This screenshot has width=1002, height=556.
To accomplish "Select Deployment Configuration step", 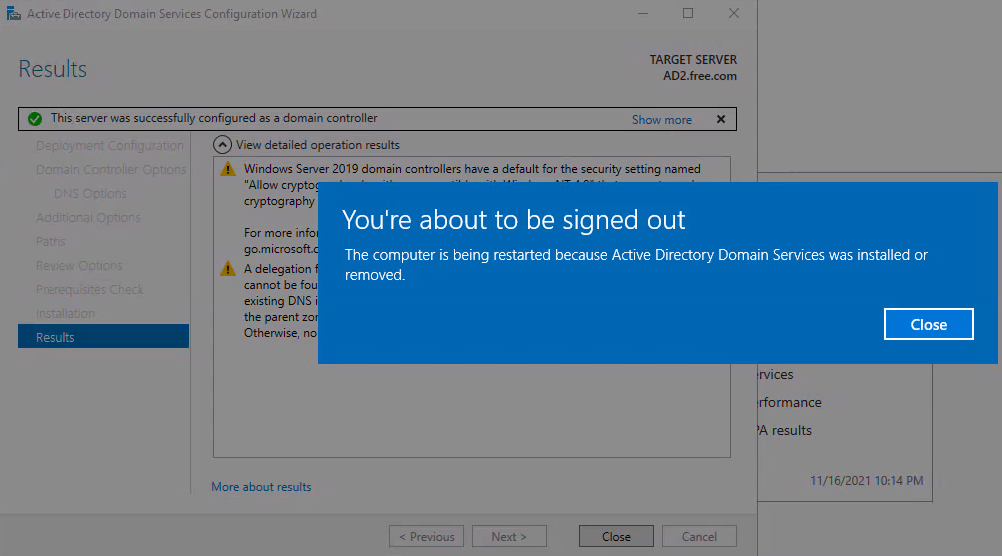I will [109, 146].
